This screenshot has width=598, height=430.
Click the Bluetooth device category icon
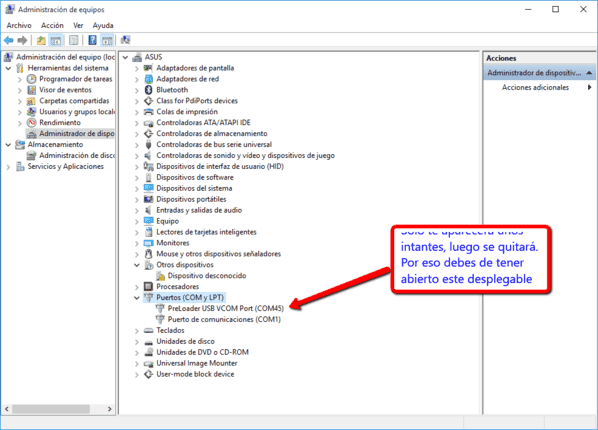[x=148, y=90]
